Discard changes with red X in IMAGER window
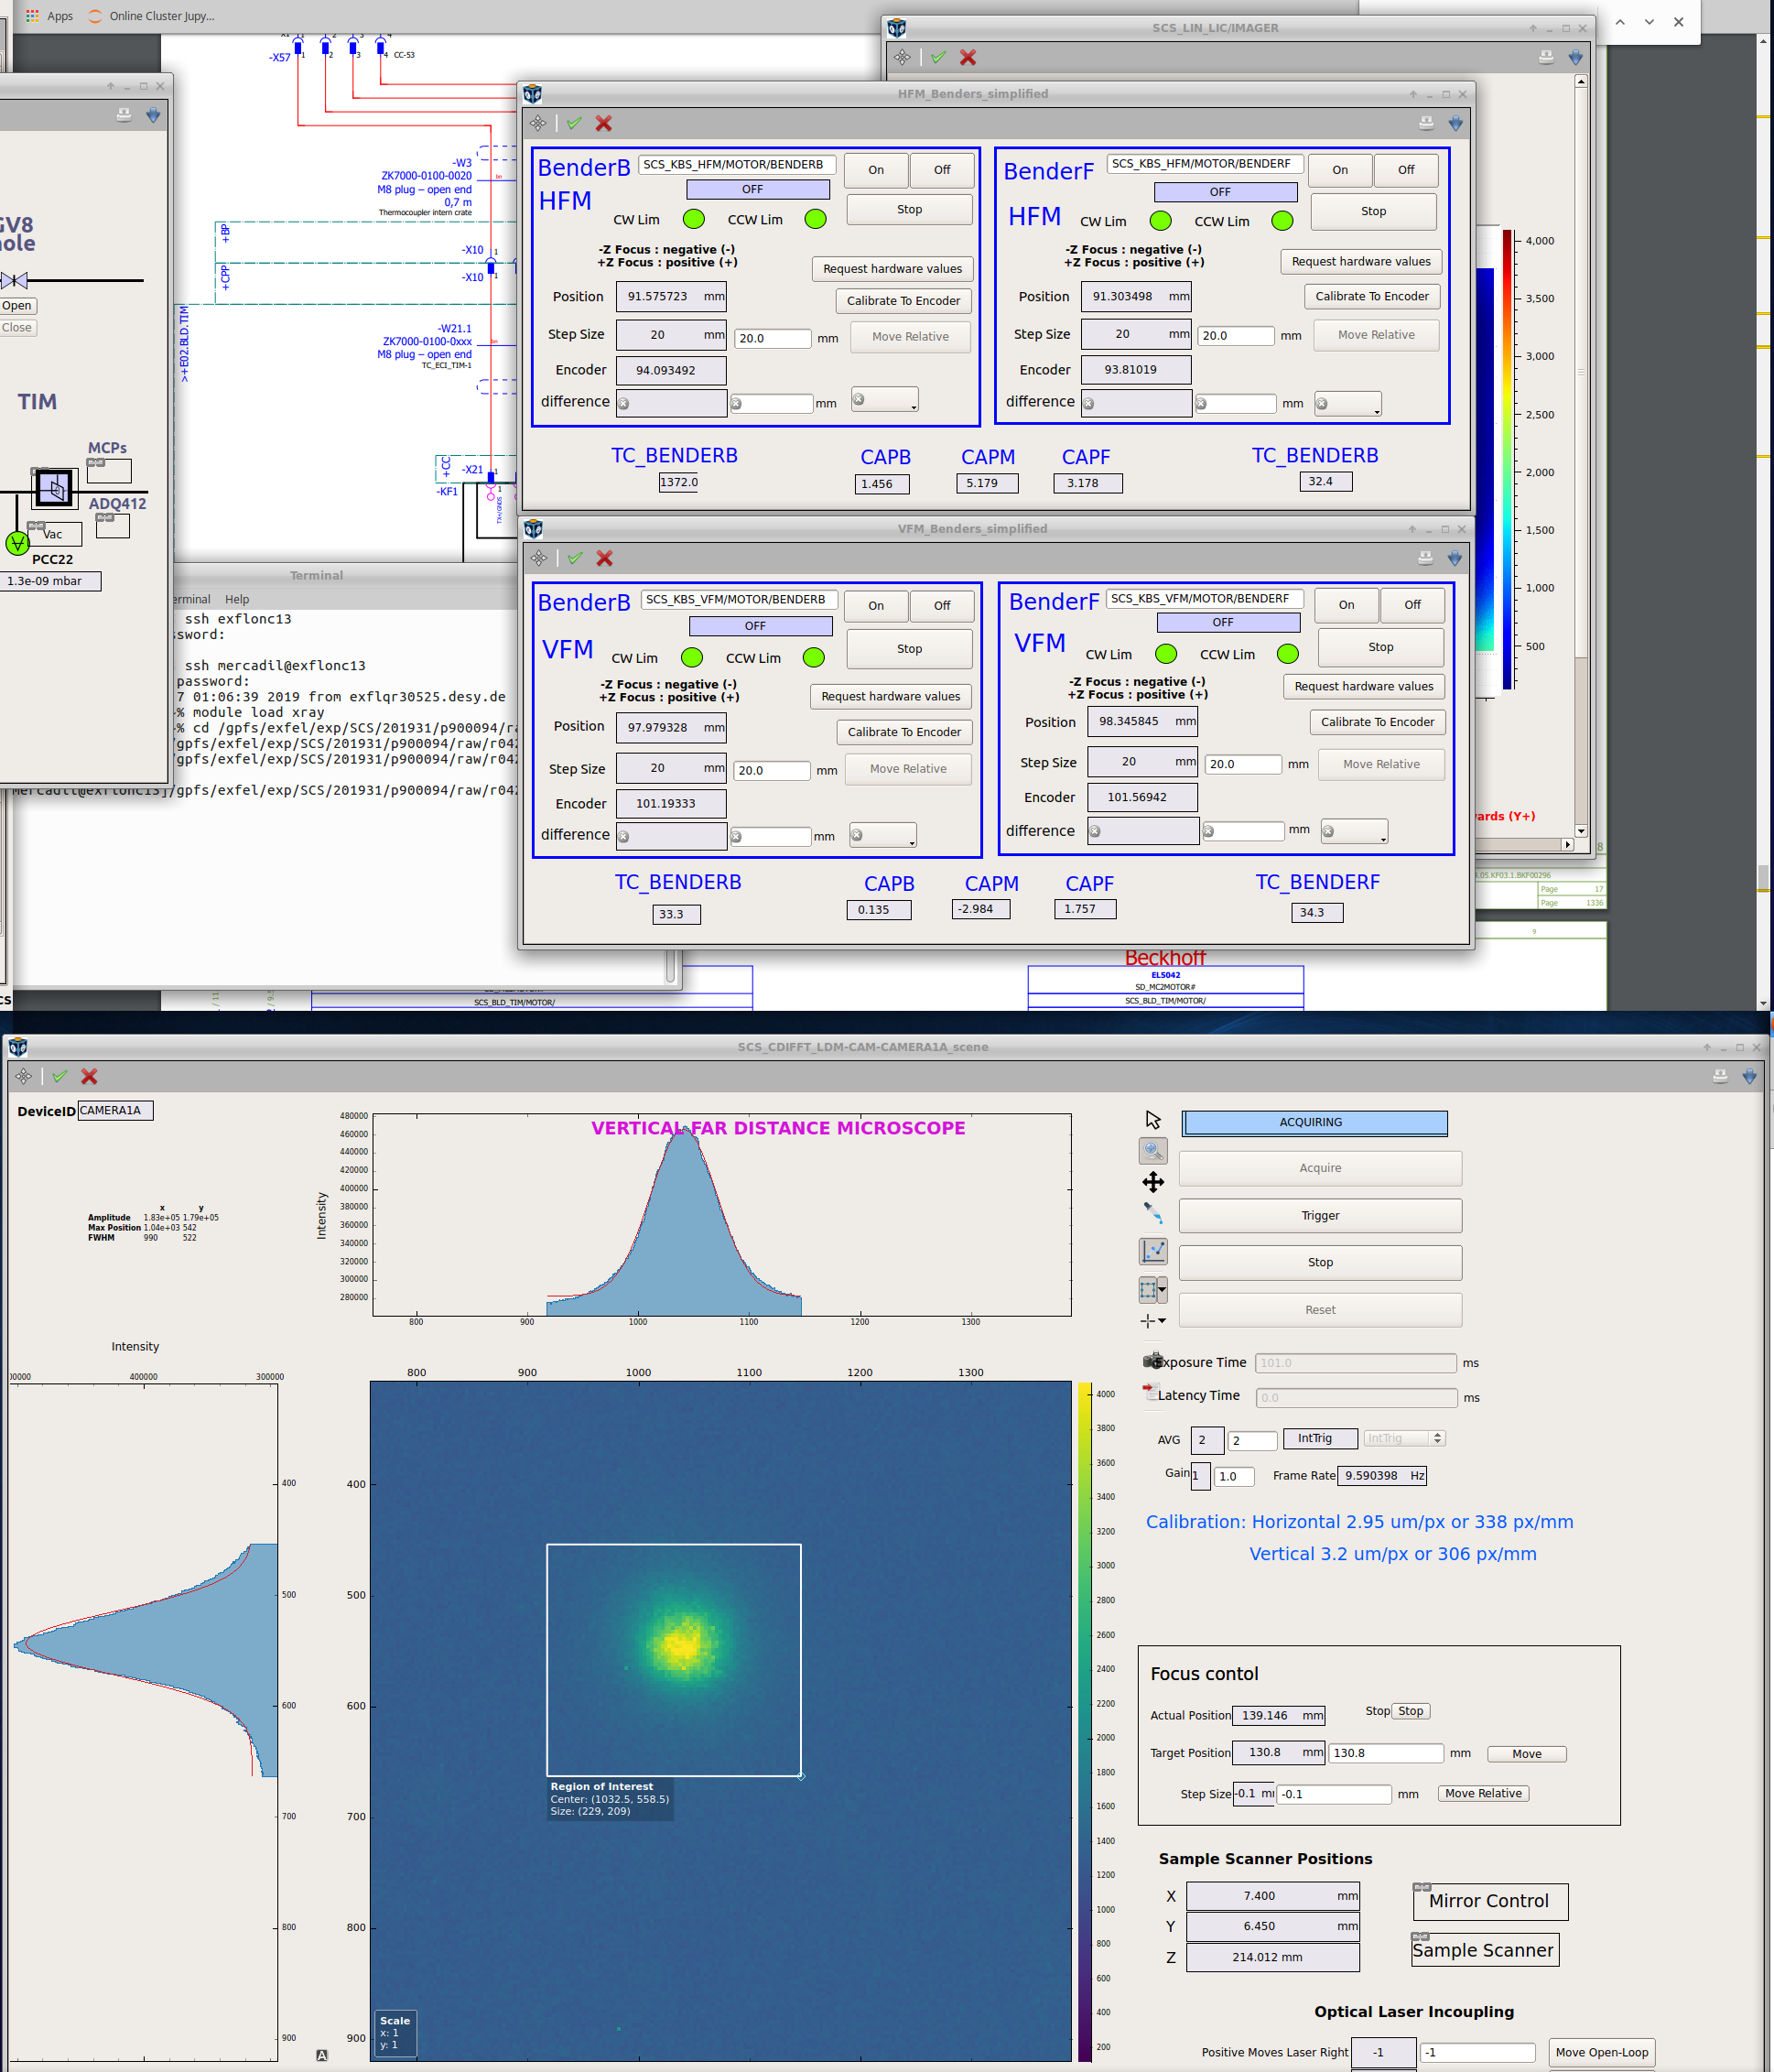 968,57
